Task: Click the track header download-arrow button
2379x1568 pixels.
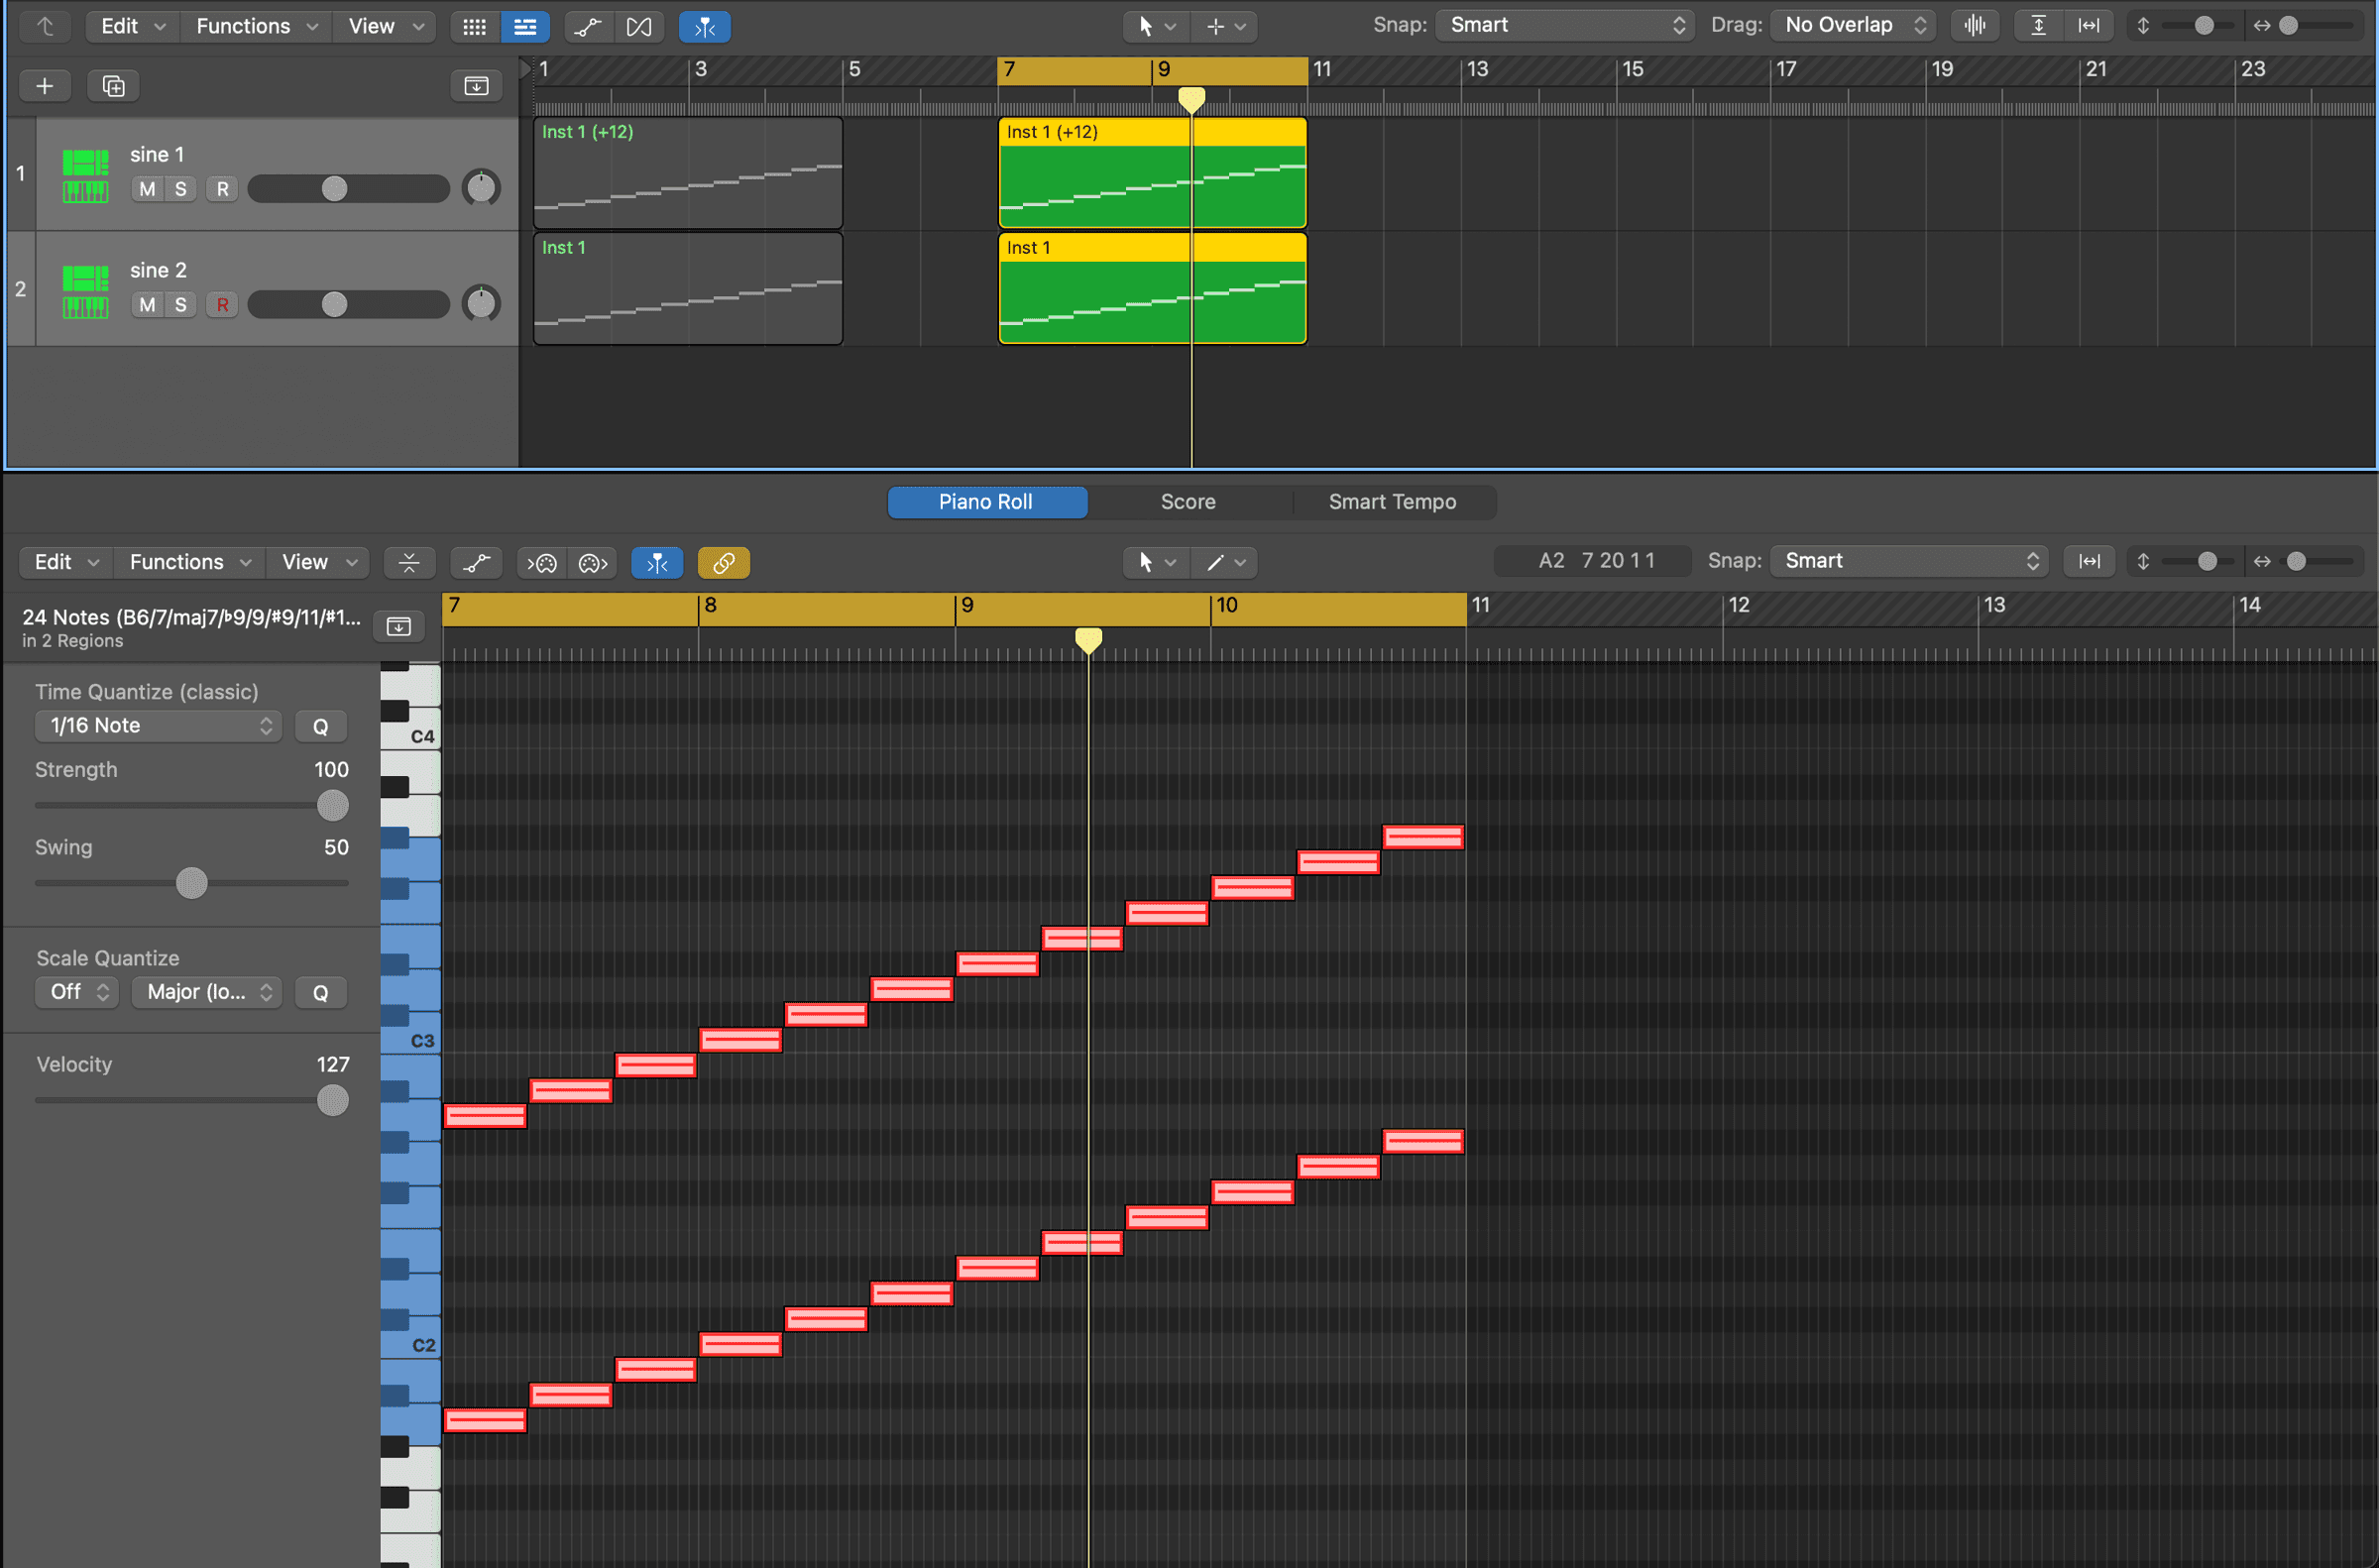Action: pos(477,86)
